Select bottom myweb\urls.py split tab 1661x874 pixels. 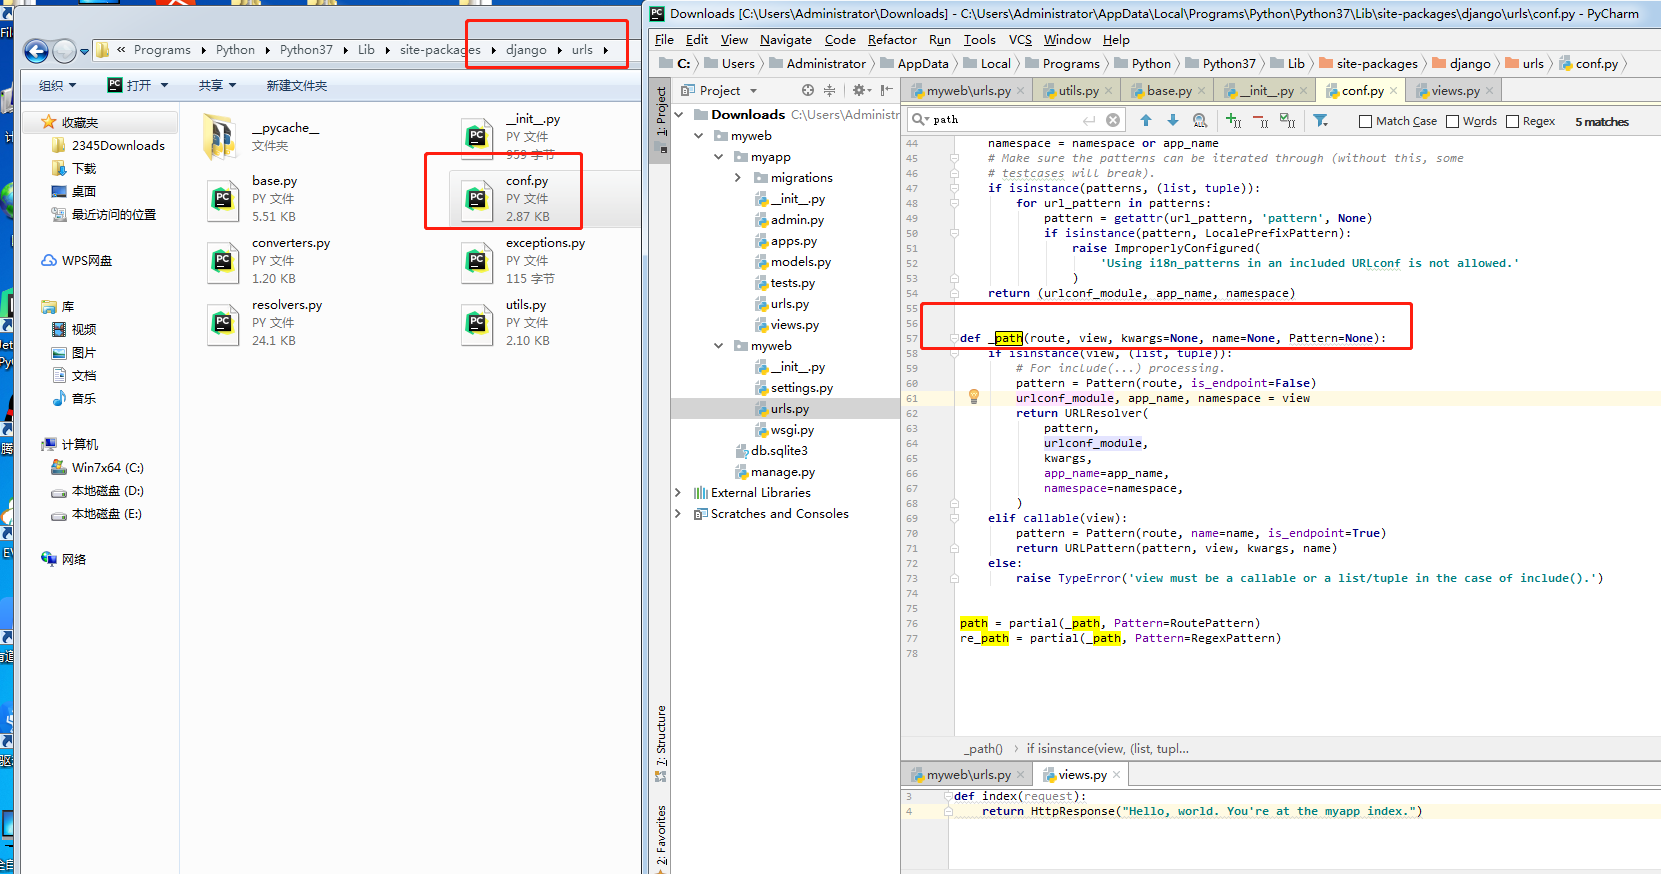(968, 775)
